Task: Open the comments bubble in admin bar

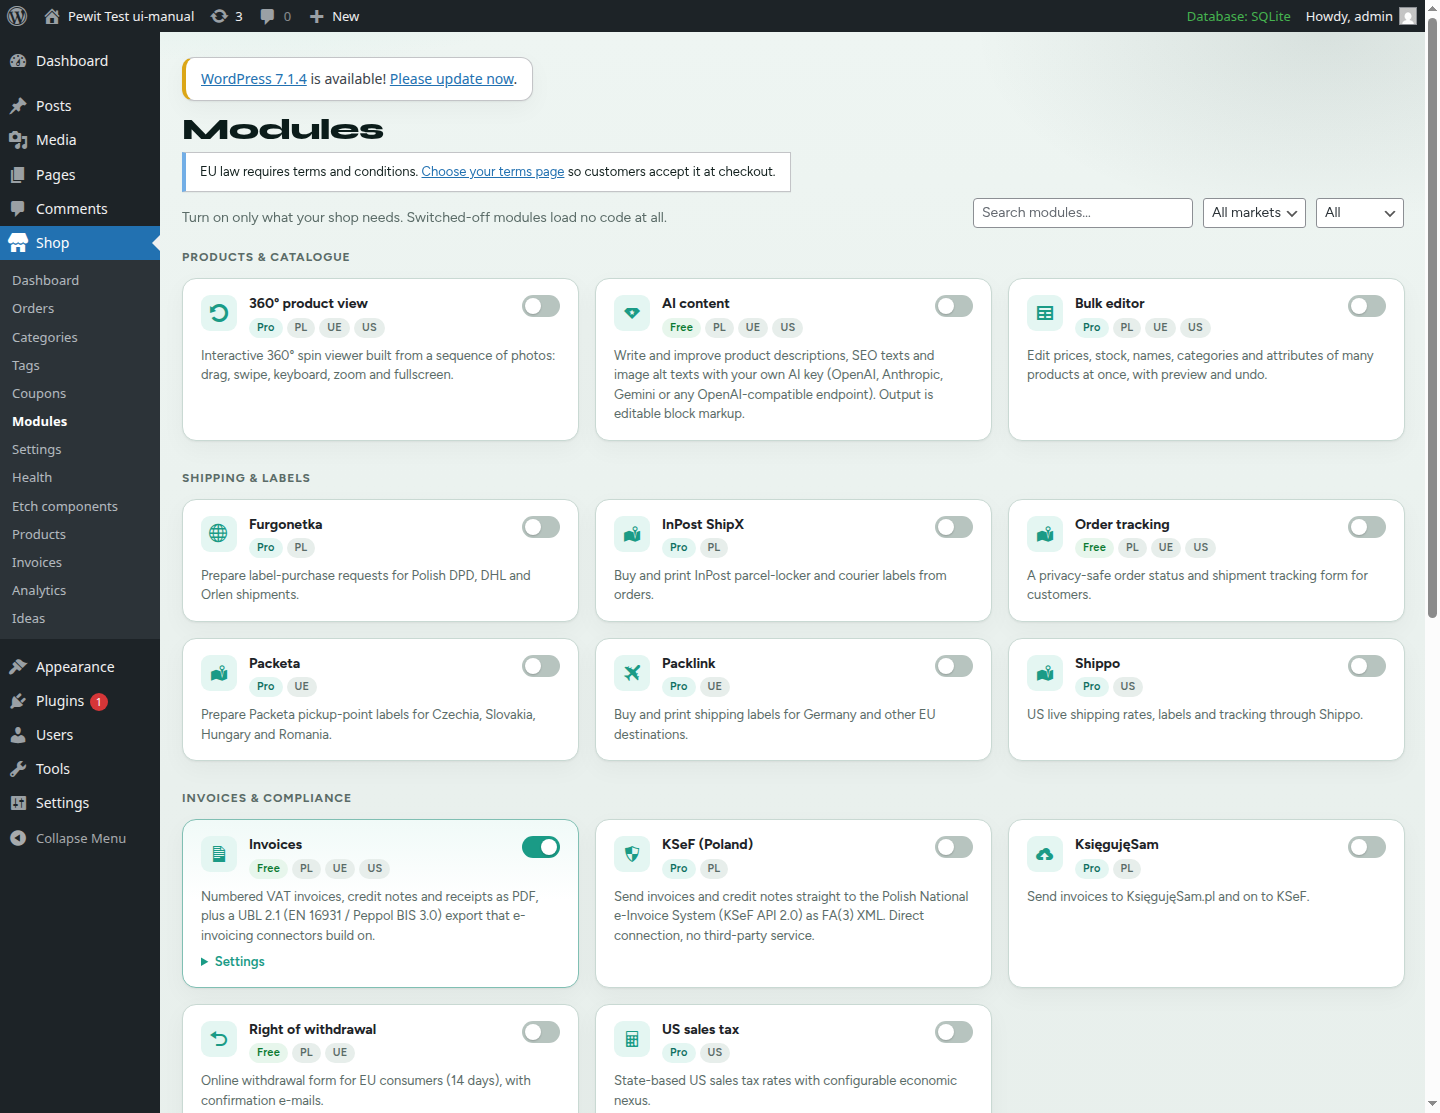Action: tap(275, 16)
